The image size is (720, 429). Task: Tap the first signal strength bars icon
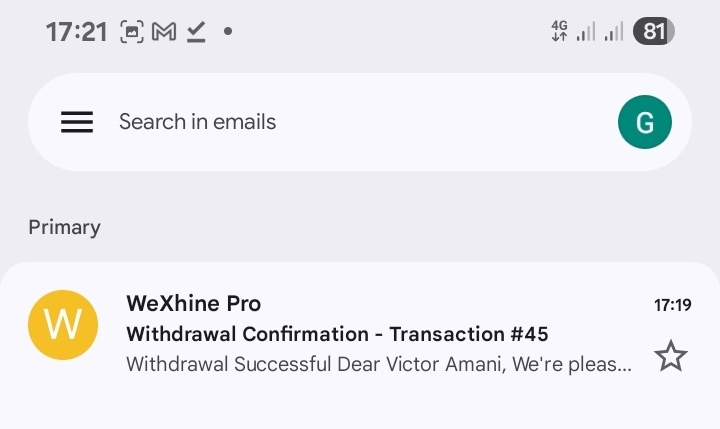pos(586,32)
